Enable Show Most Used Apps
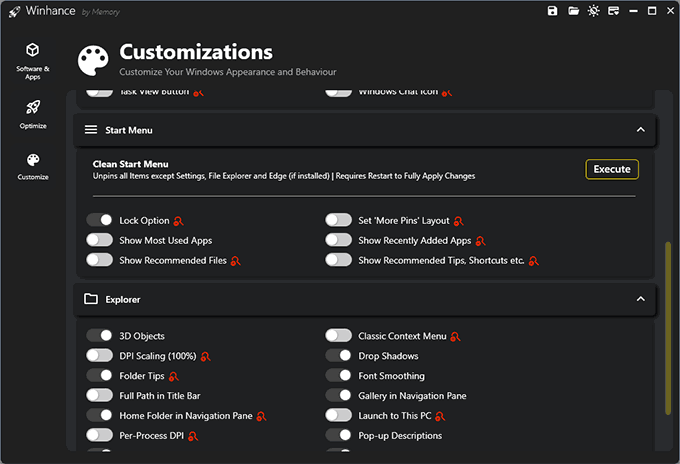 point(99,240)
